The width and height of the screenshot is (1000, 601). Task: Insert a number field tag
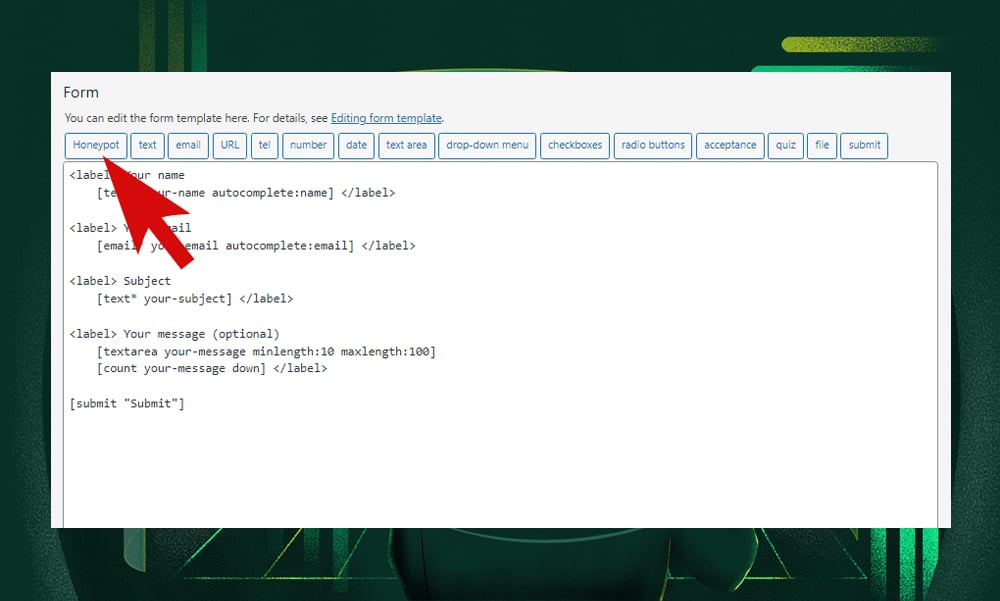pyautogui.click(x=307, y=145)
